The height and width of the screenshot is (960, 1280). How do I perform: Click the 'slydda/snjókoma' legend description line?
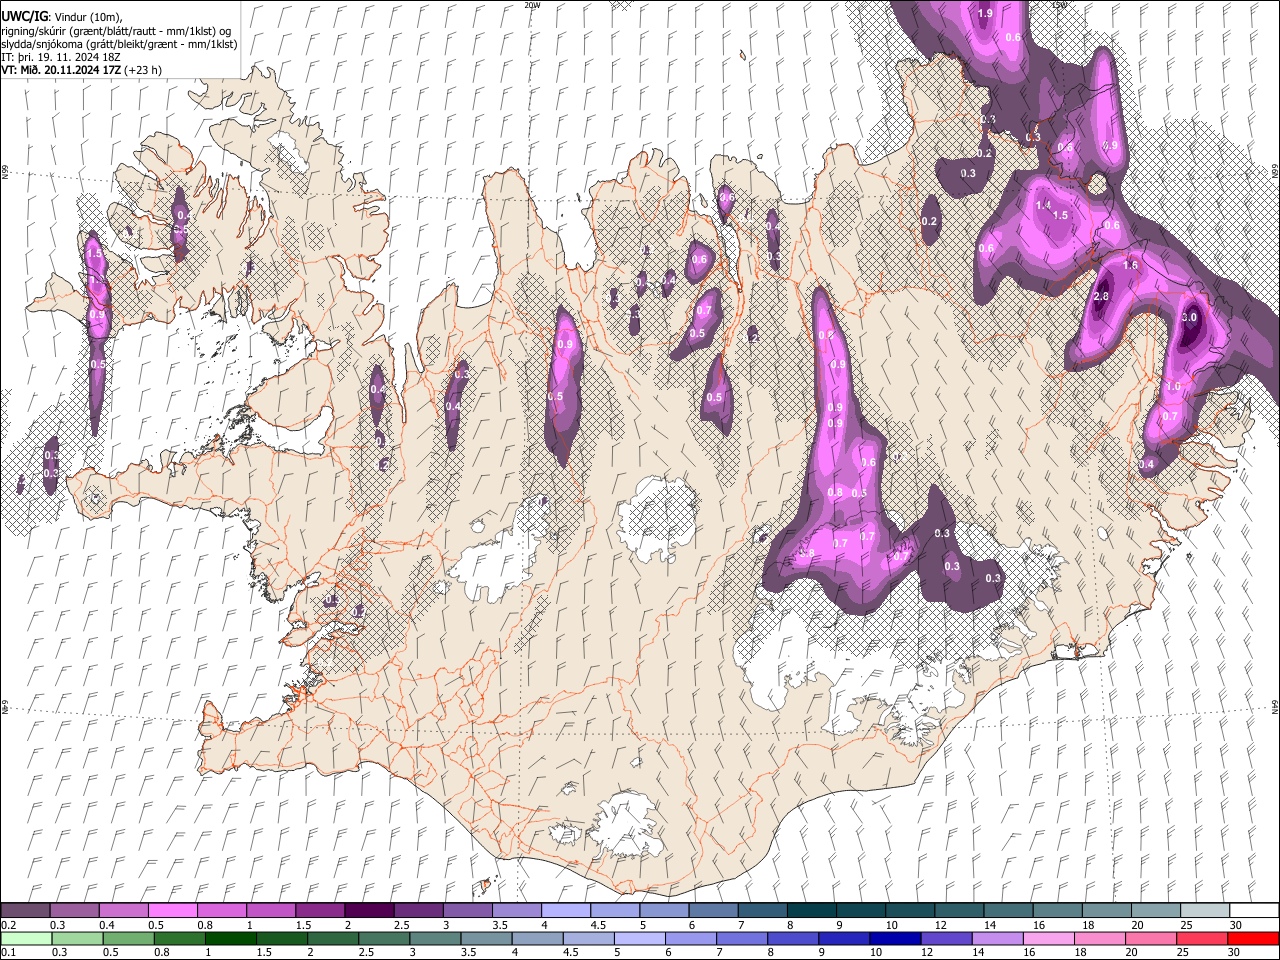(x=119, y=45)
